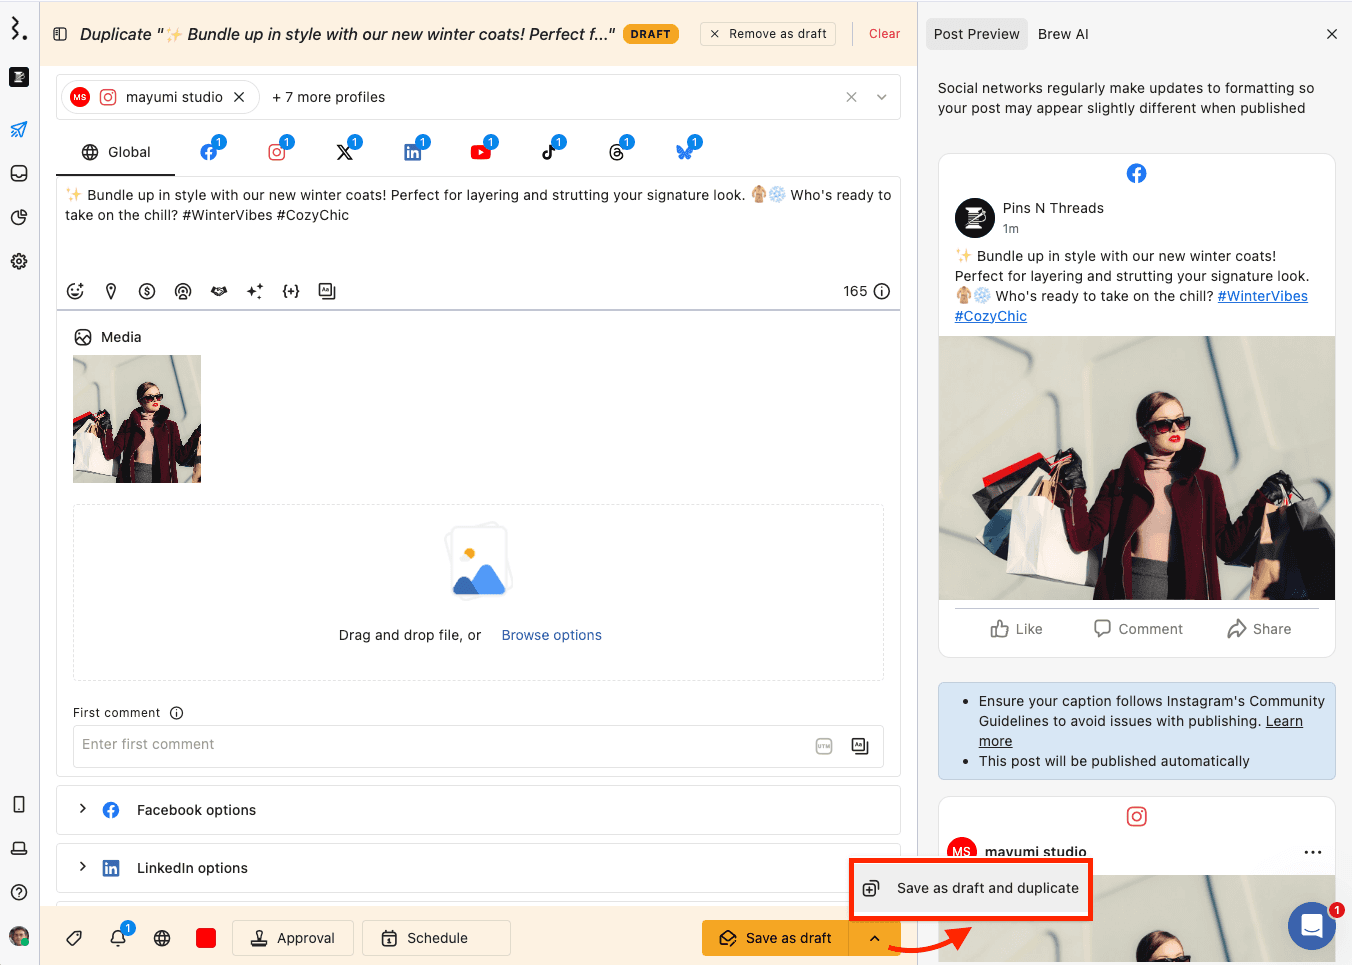Remove mayumi studio profile chip
Screen dimensions: 1352x965
pyautogui.click(x=239, y=97)
